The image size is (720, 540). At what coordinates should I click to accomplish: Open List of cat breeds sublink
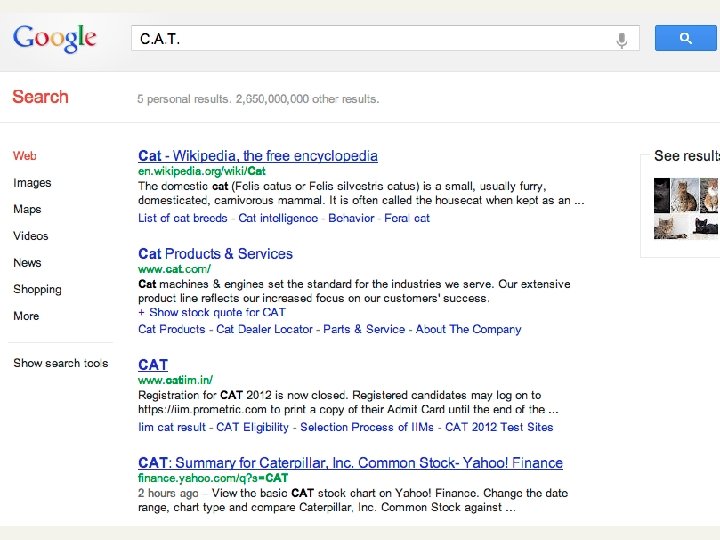183,218
